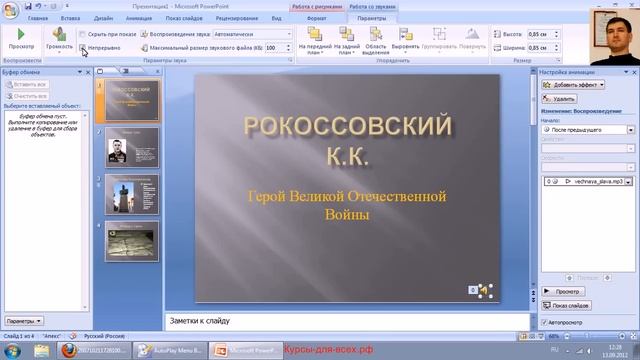
Task: Open Настройка анимации pane options arrow
Action: (x=626, y=72)
